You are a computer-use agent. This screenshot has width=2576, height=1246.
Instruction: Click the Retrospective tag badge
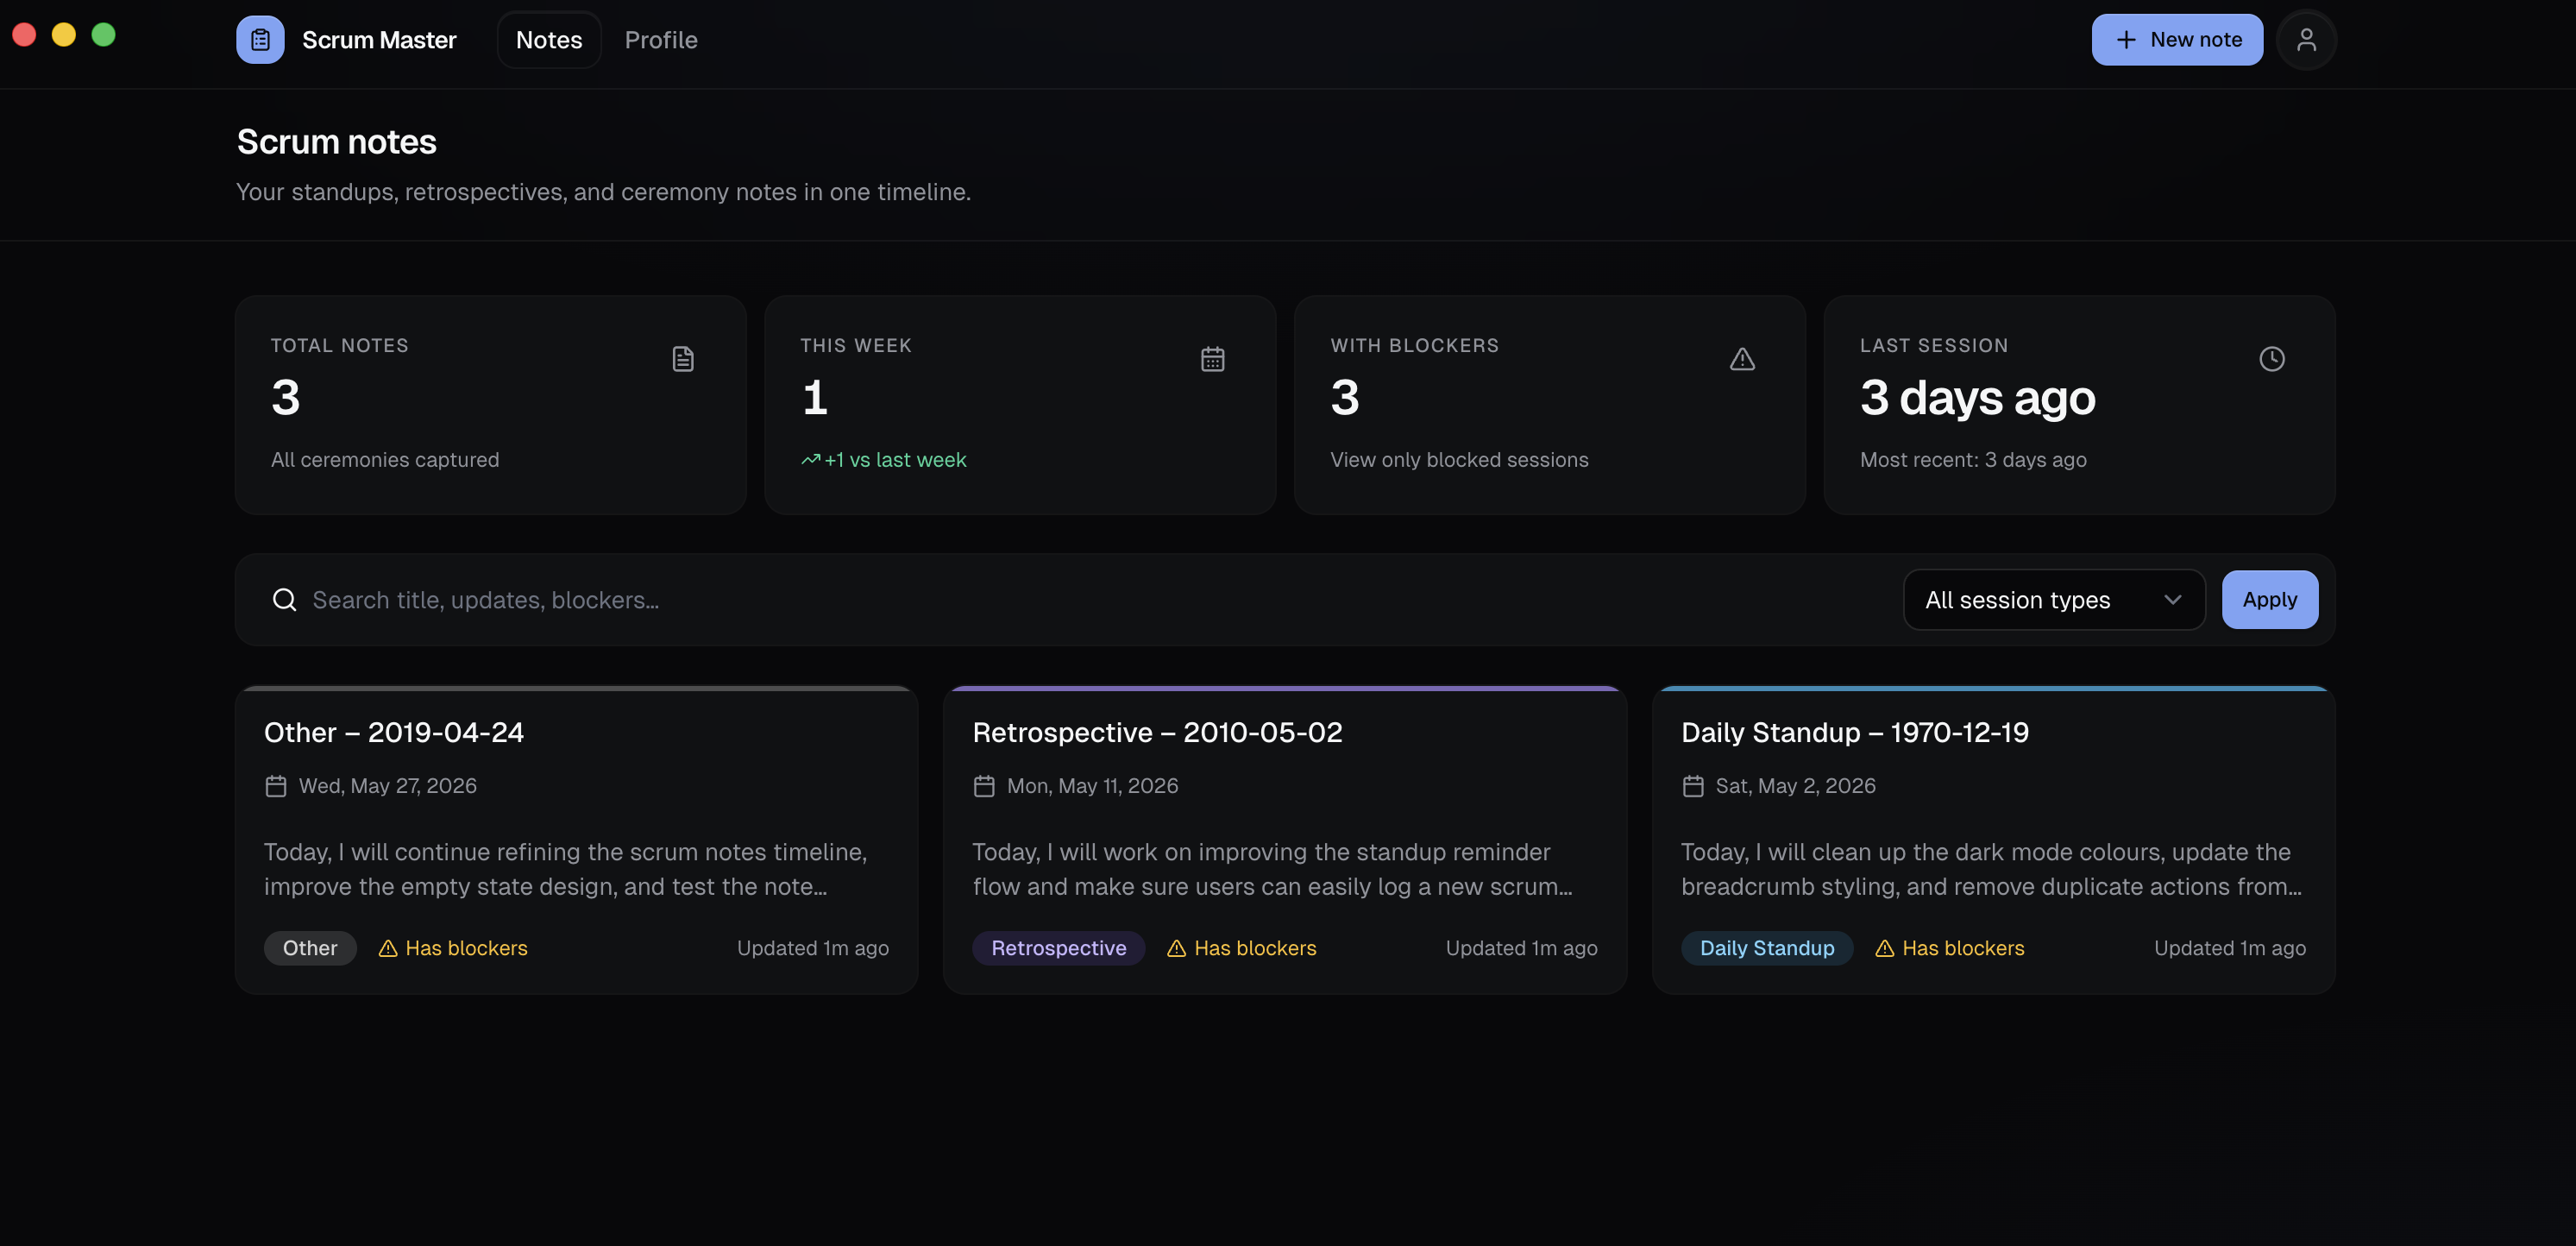pos(1059,948)
